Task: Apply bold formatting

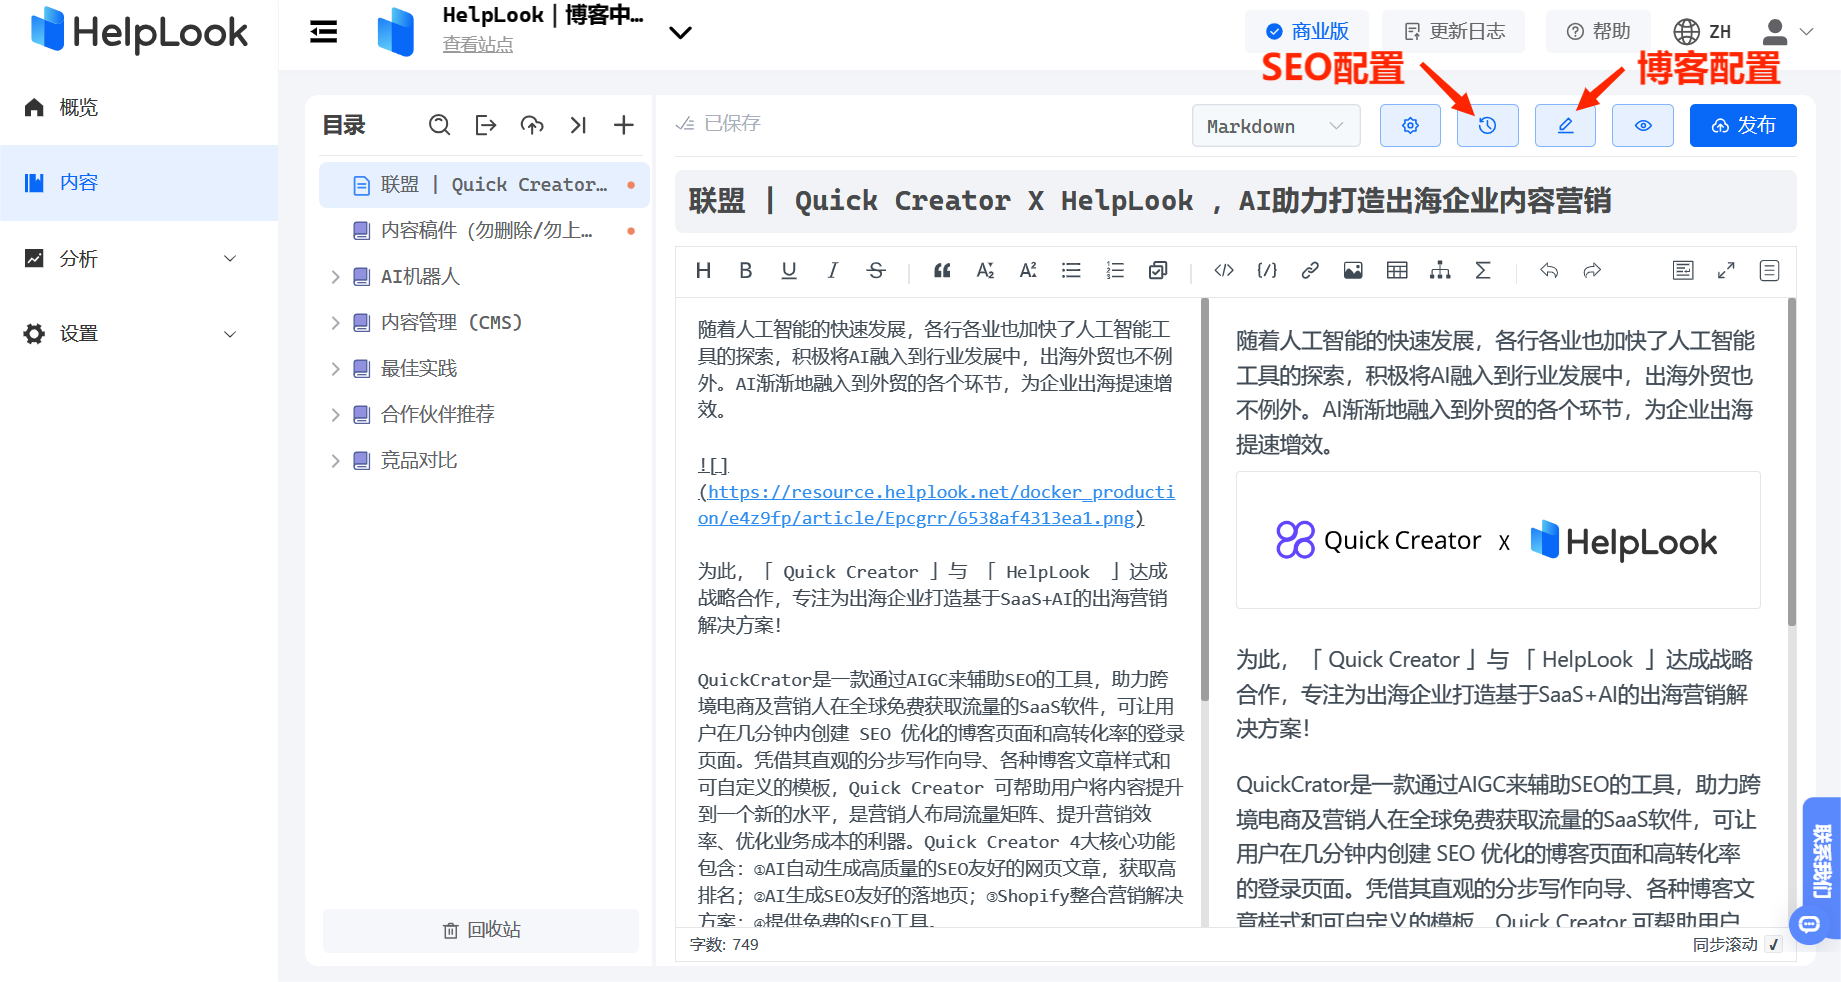Action: tap(746, 270)
